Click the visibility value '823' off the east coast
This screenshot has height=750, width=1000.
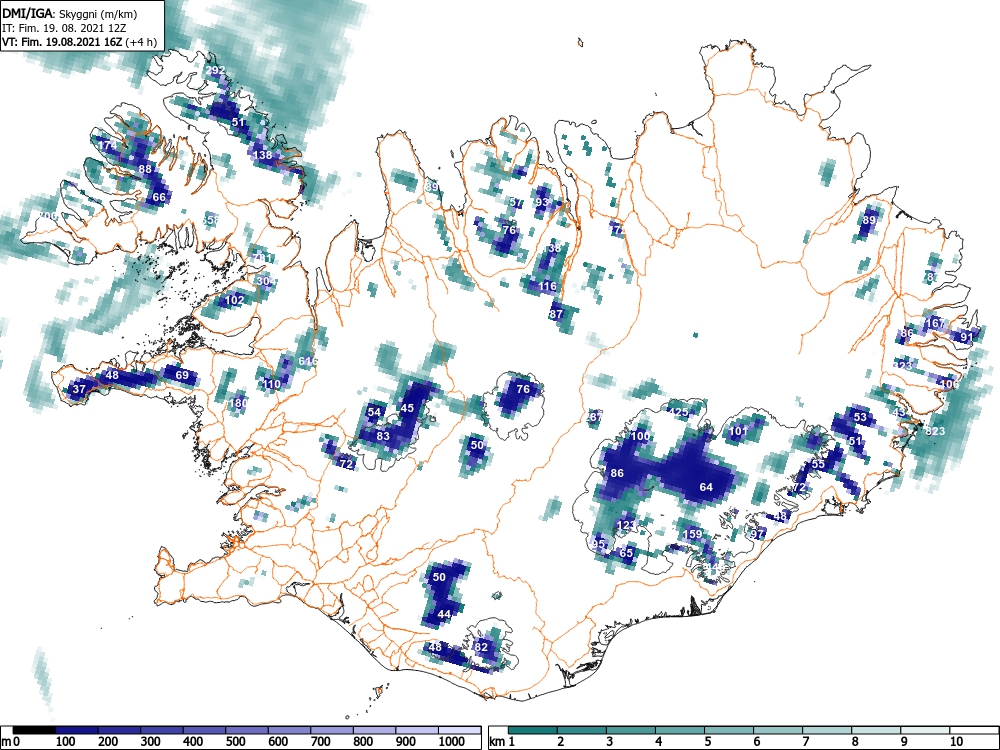tap(935, 431)
